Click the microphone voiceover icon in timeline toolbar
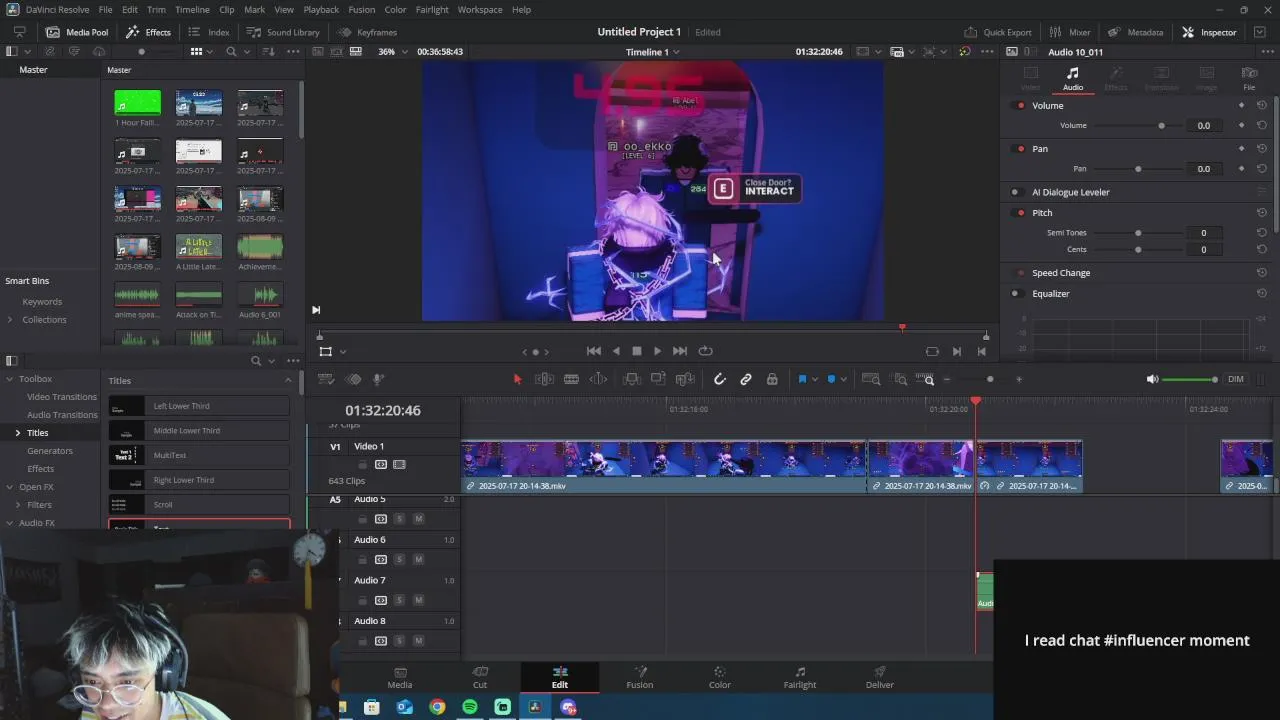The height and width of the screenshot is (720, 1280). click(x=379, y=379)
